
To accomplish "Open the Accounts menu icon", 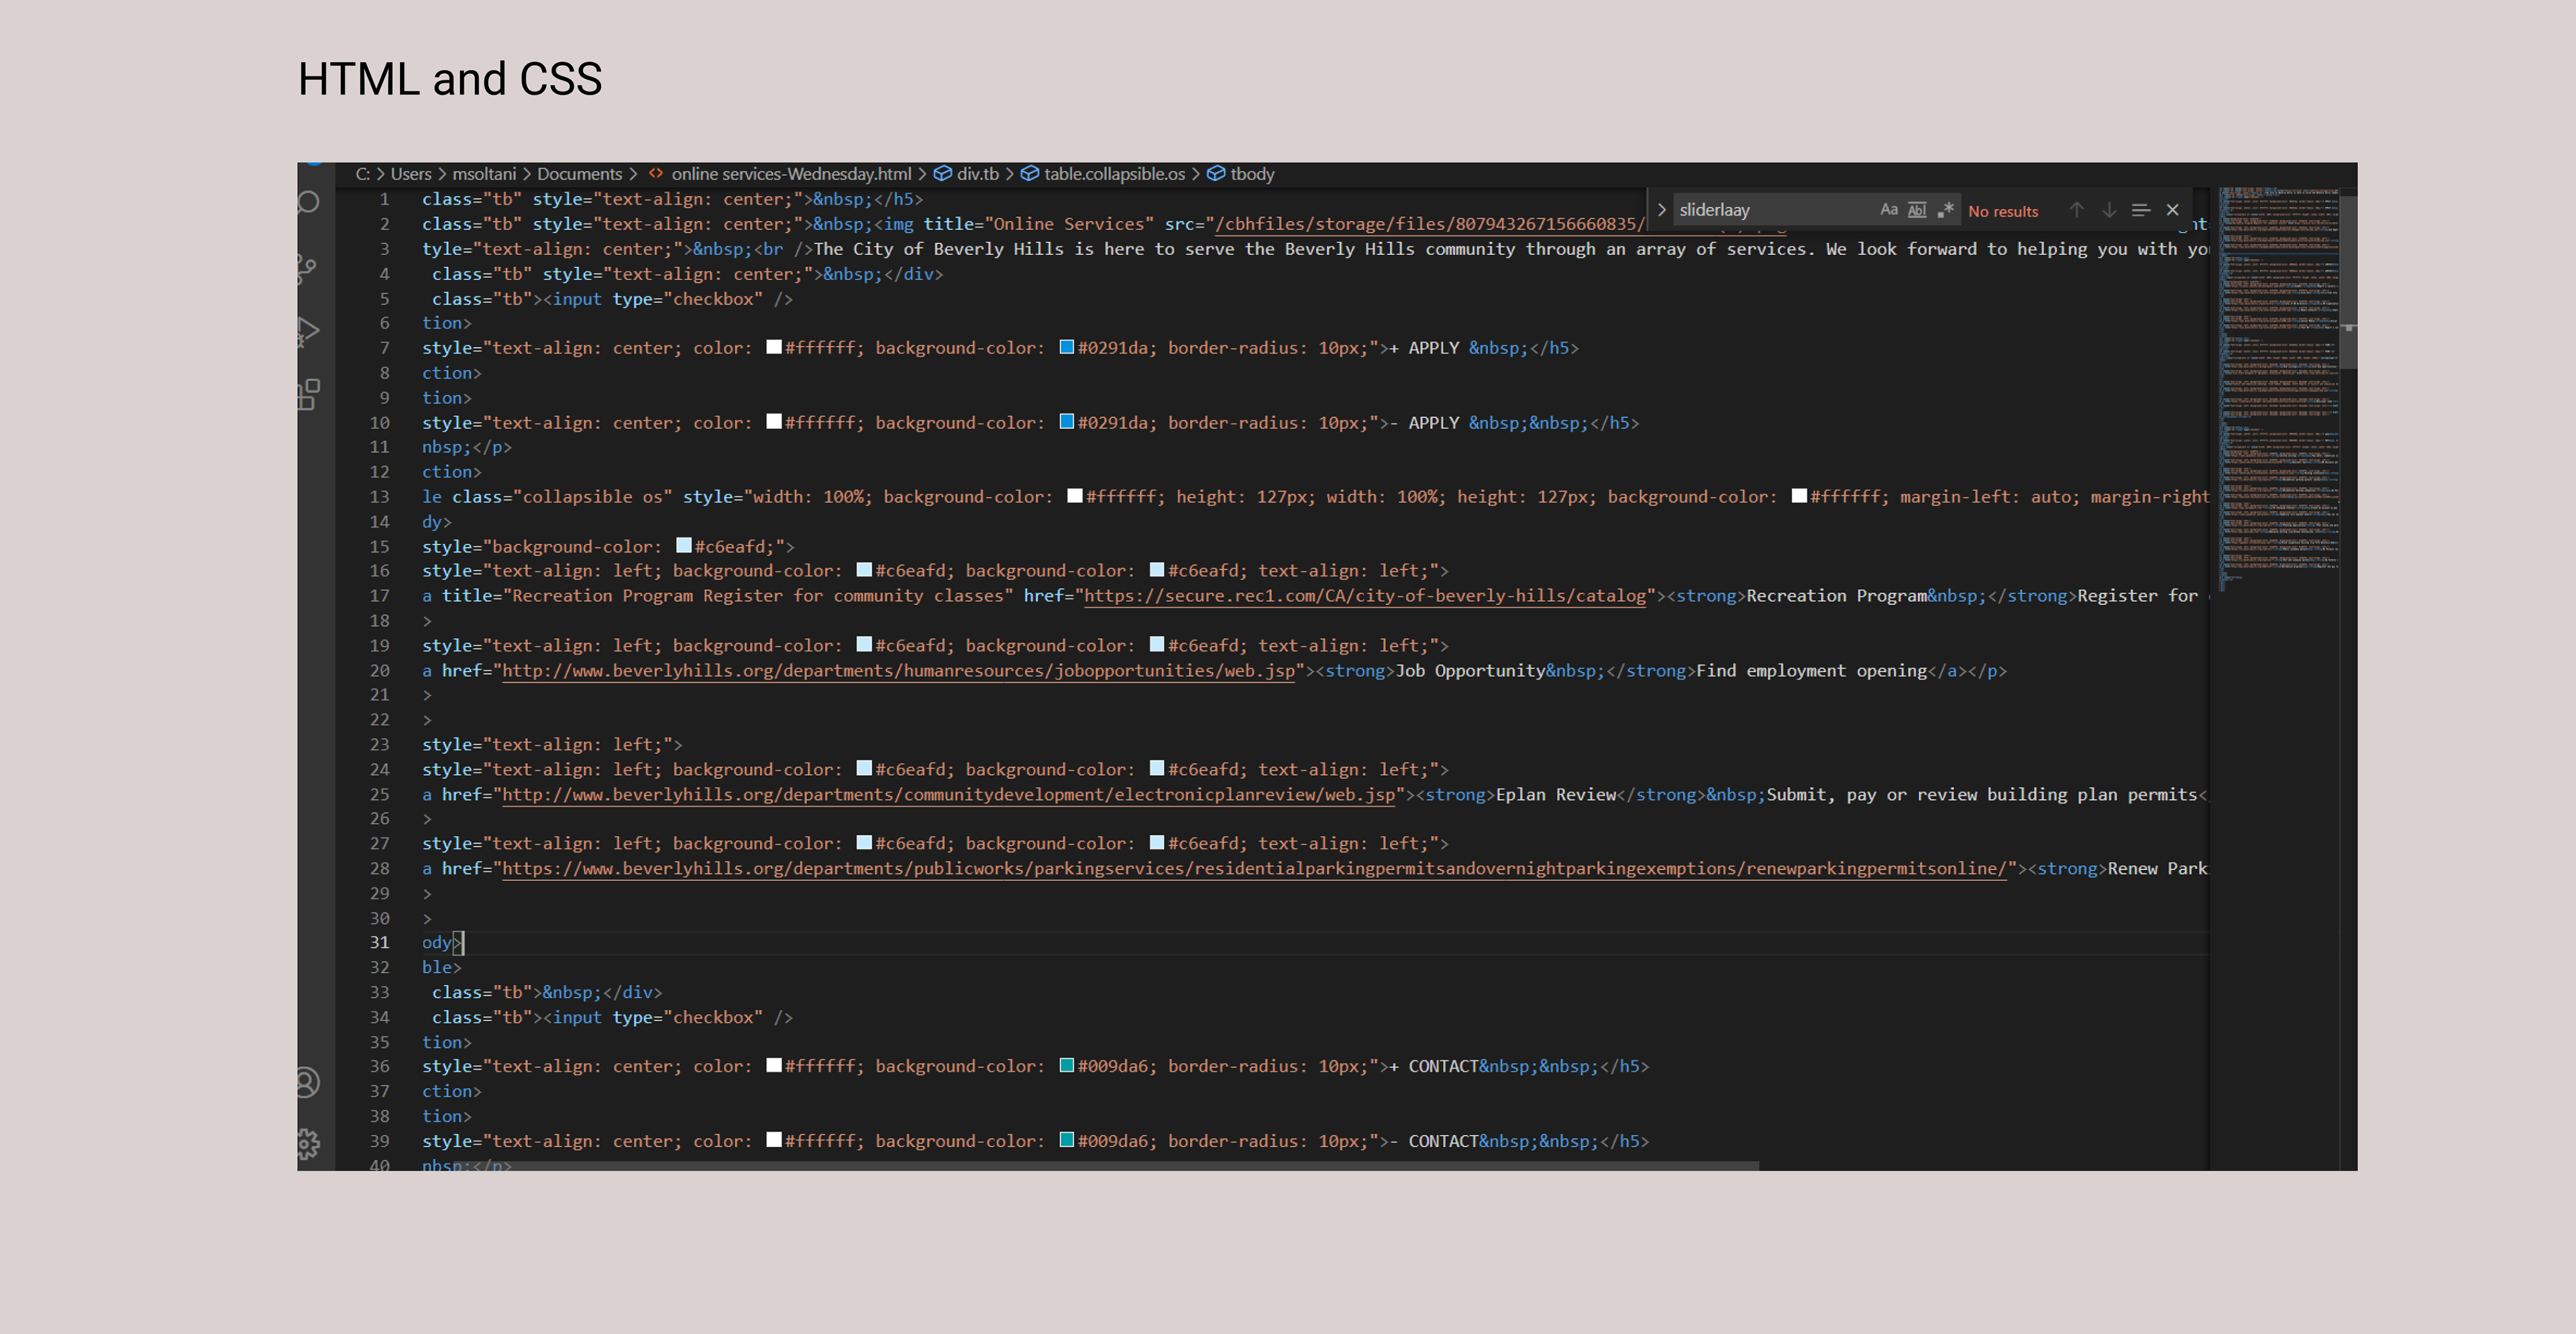I will tap(308, 1082).
